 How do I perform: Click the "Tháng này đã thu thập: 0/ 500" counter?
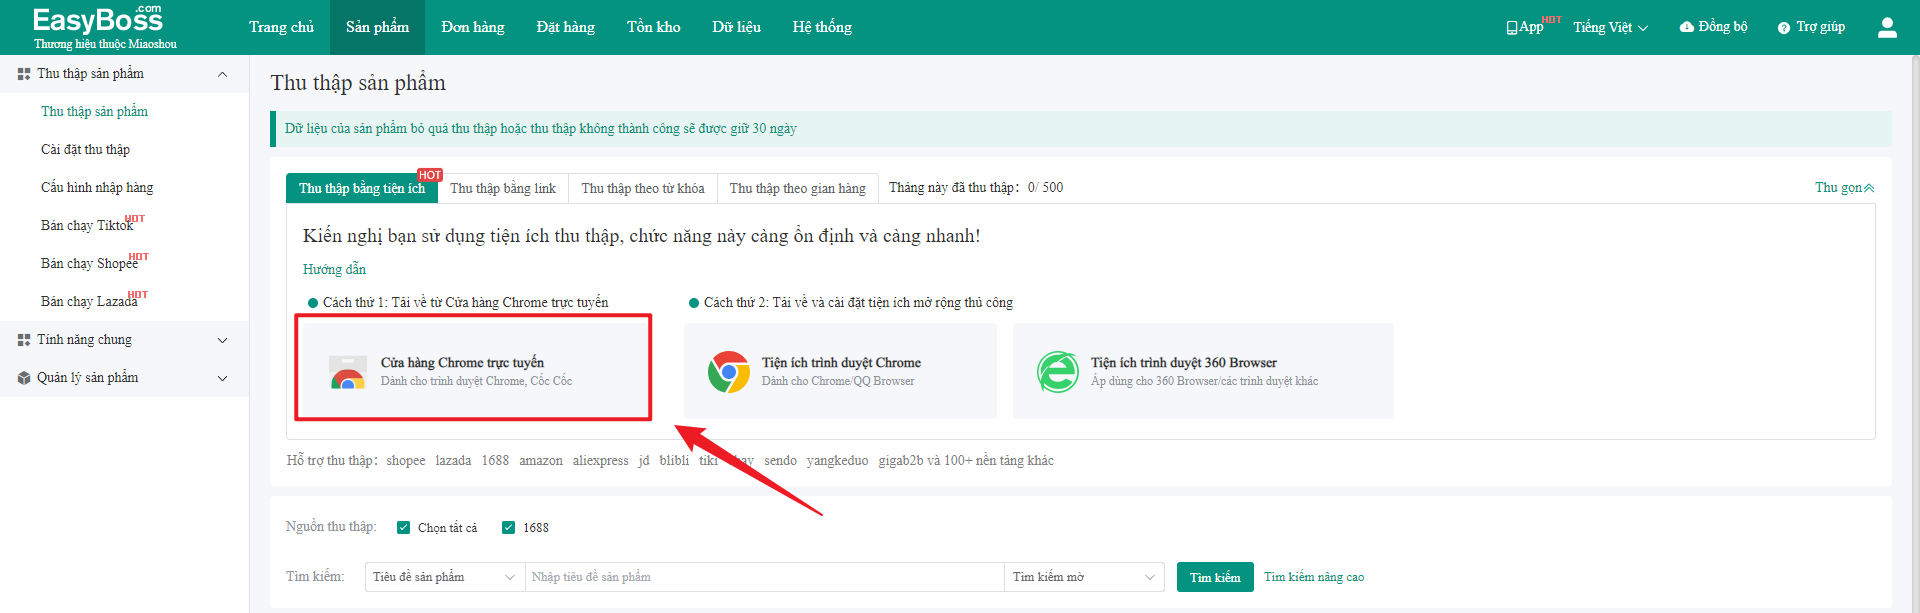976,188
